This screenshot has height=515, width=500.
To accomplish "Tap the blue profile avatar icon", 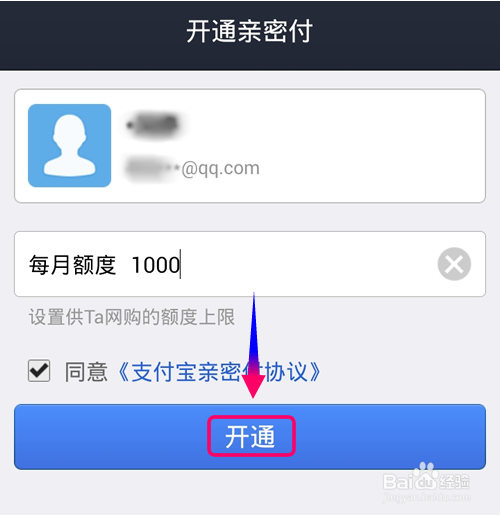I will (x=69, y=145).
